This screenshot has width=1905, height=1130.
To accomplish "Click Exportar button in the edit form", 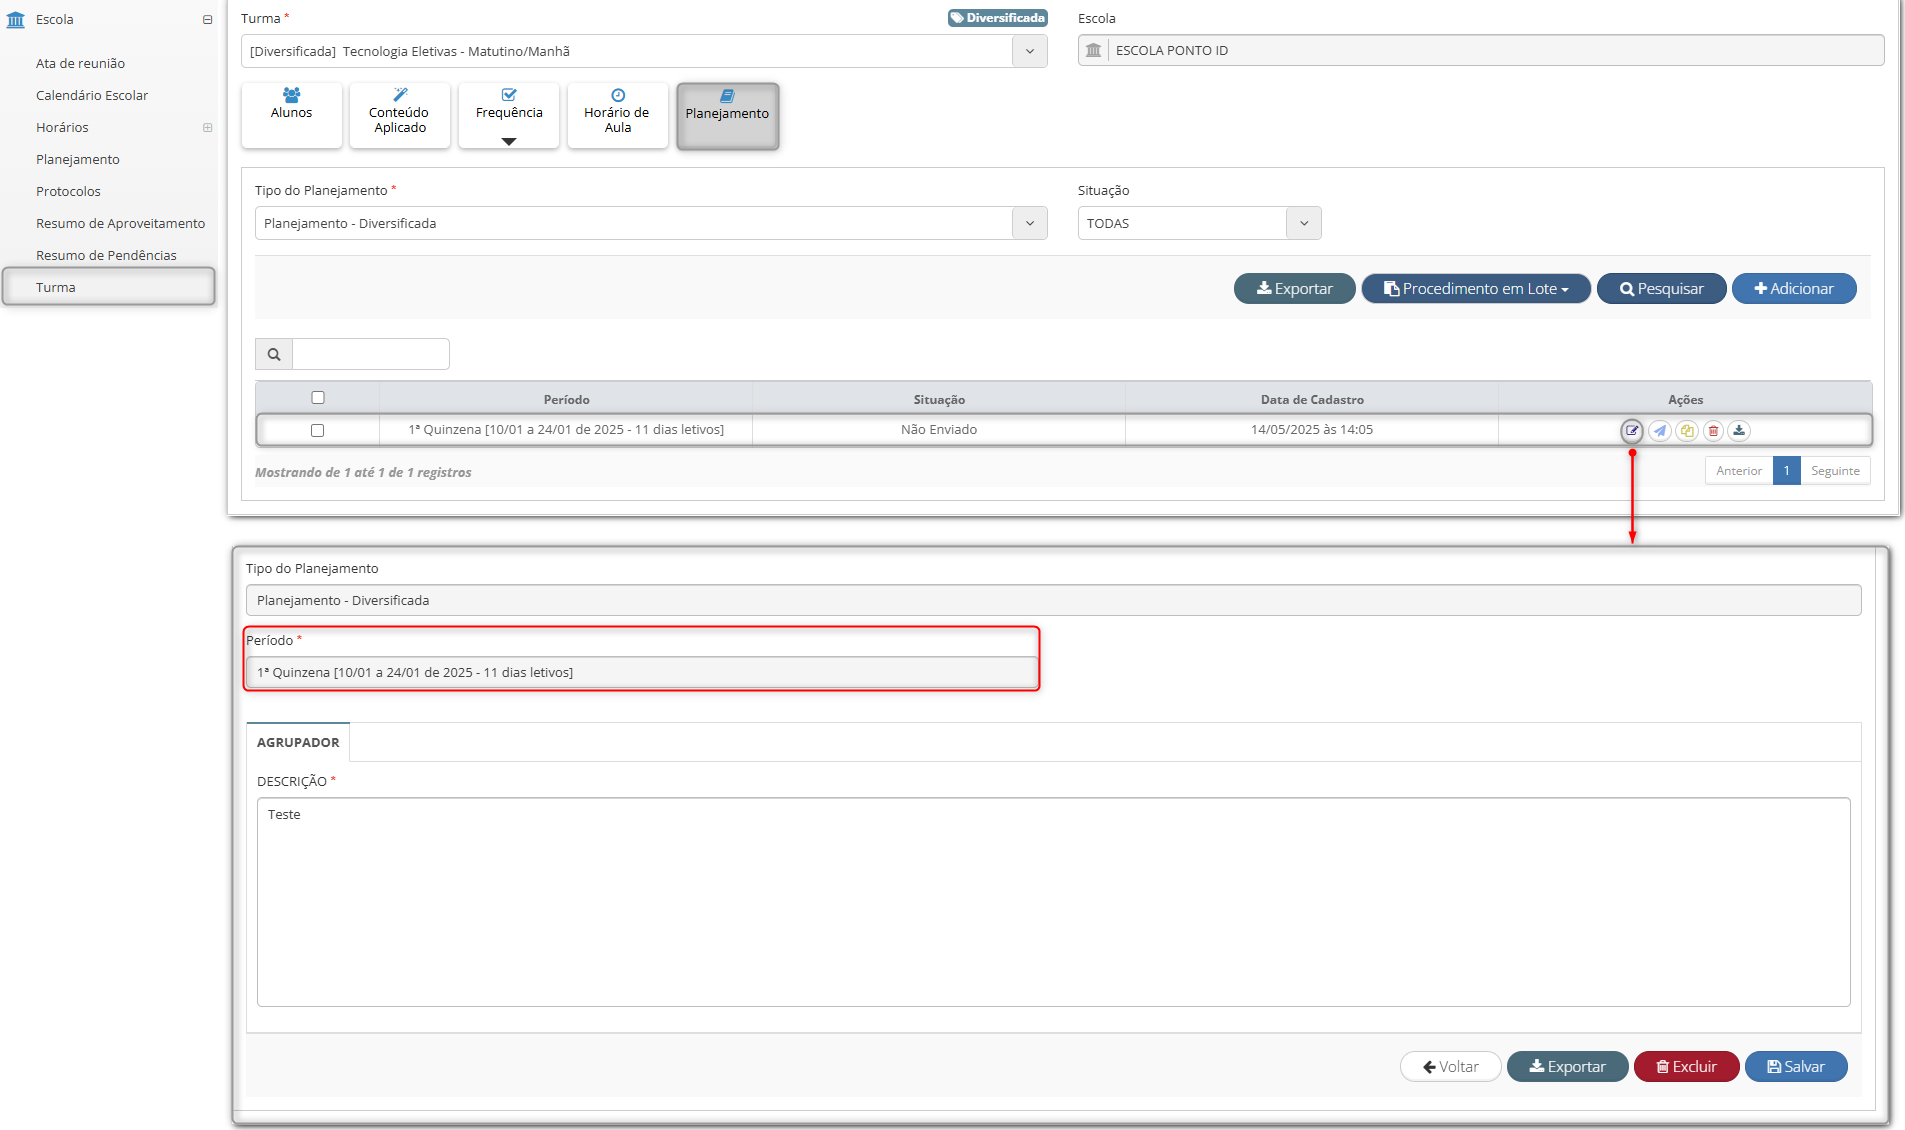I will point(1568,1067).
